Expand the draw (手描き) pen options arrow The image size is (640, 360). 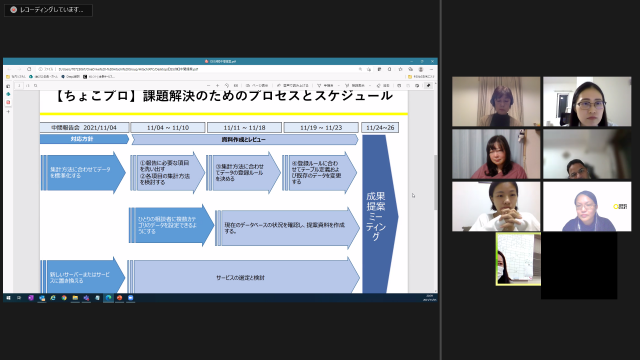click(x=338, y=85)
